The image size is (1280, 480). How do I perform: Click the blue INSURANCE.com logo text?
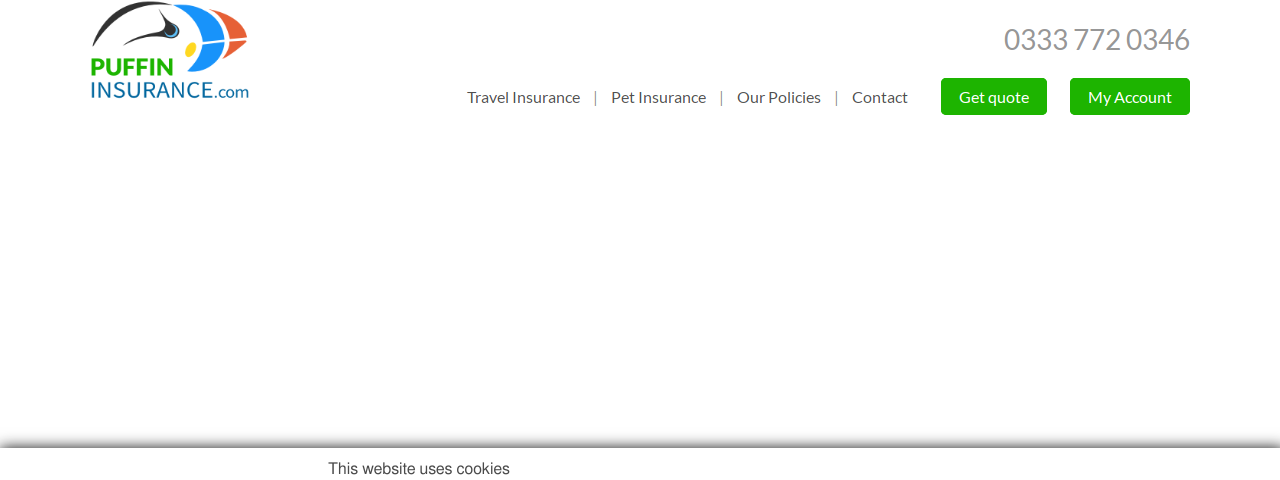click(169, 90)
